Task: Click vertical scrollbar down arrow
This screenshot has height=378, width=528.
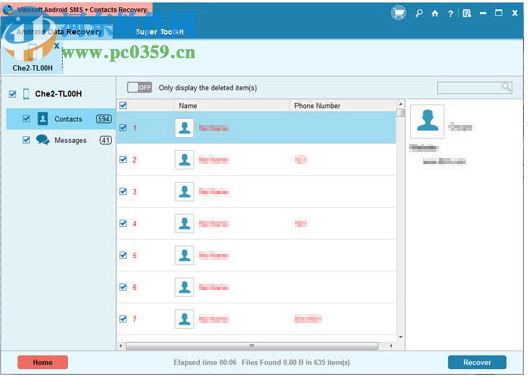Action: point(400,337)
